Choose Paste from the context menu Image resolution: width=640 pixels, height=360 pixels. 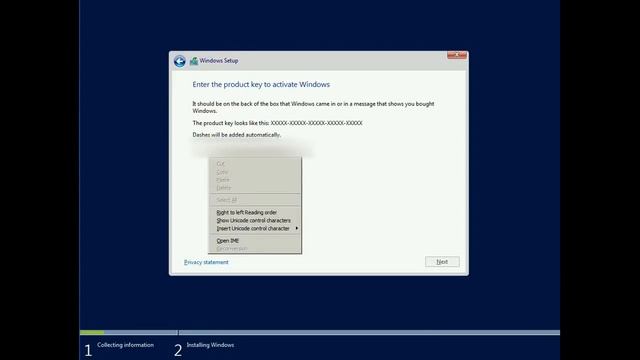pos(255,180)
